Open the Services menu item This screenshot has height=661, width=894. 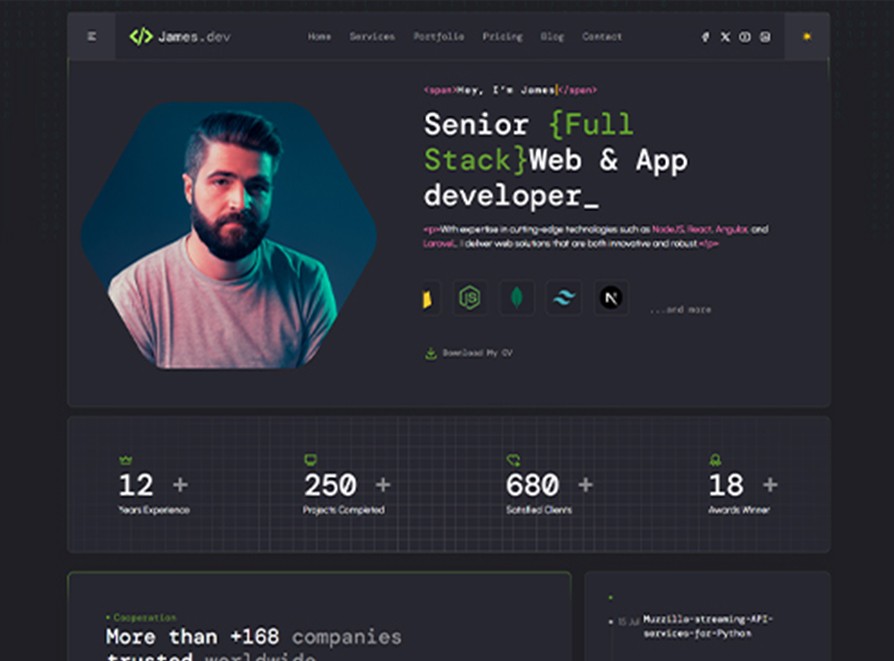coord(372,37)
